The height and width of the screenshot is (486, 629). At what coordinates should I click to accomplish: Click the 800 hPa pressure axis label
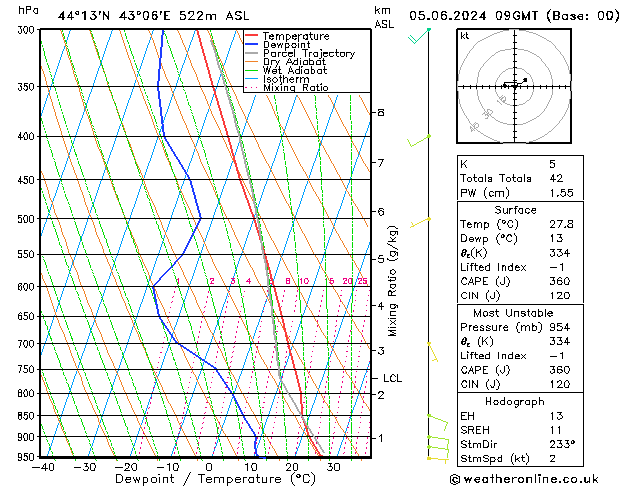28,394
